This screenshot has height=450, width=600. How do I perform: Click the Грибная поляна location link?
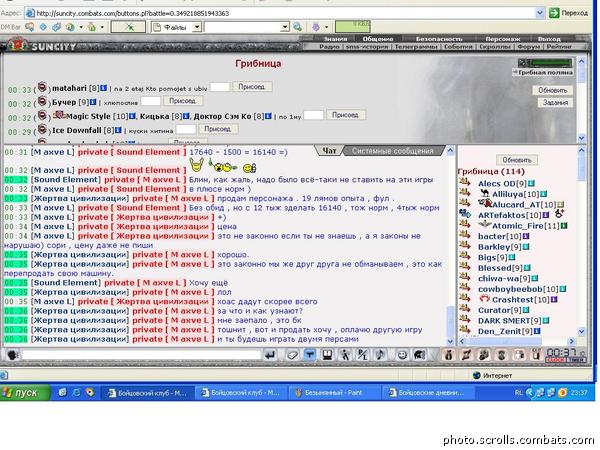[545, 72]
